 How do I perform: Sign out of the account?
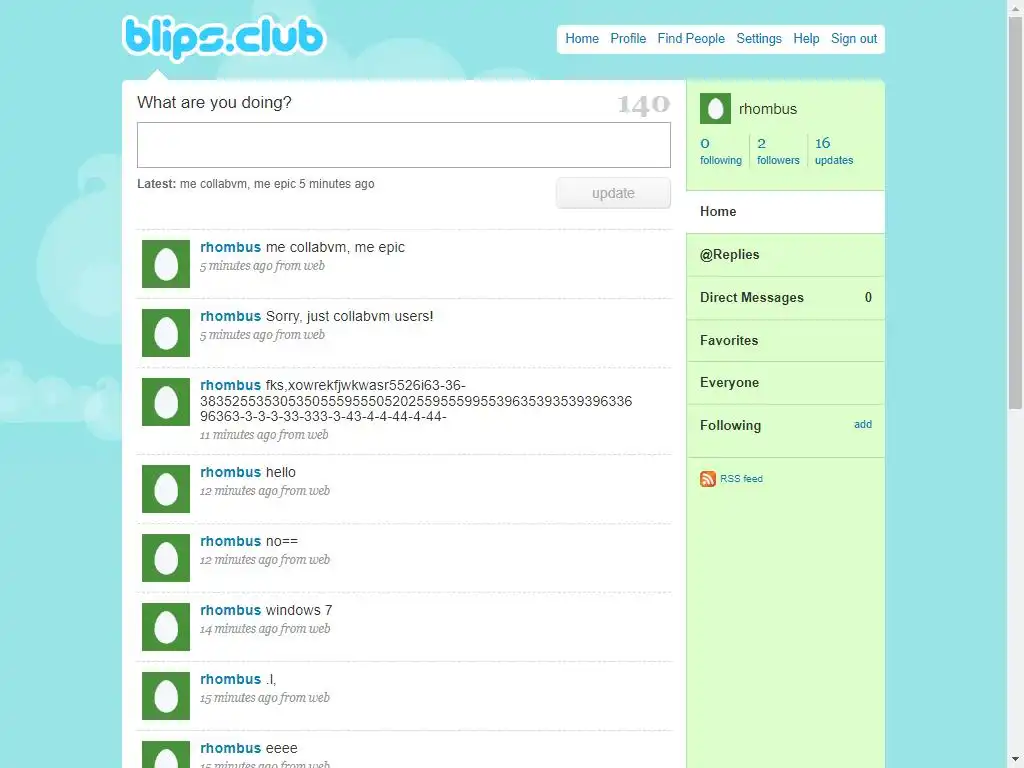pos(854,39)
